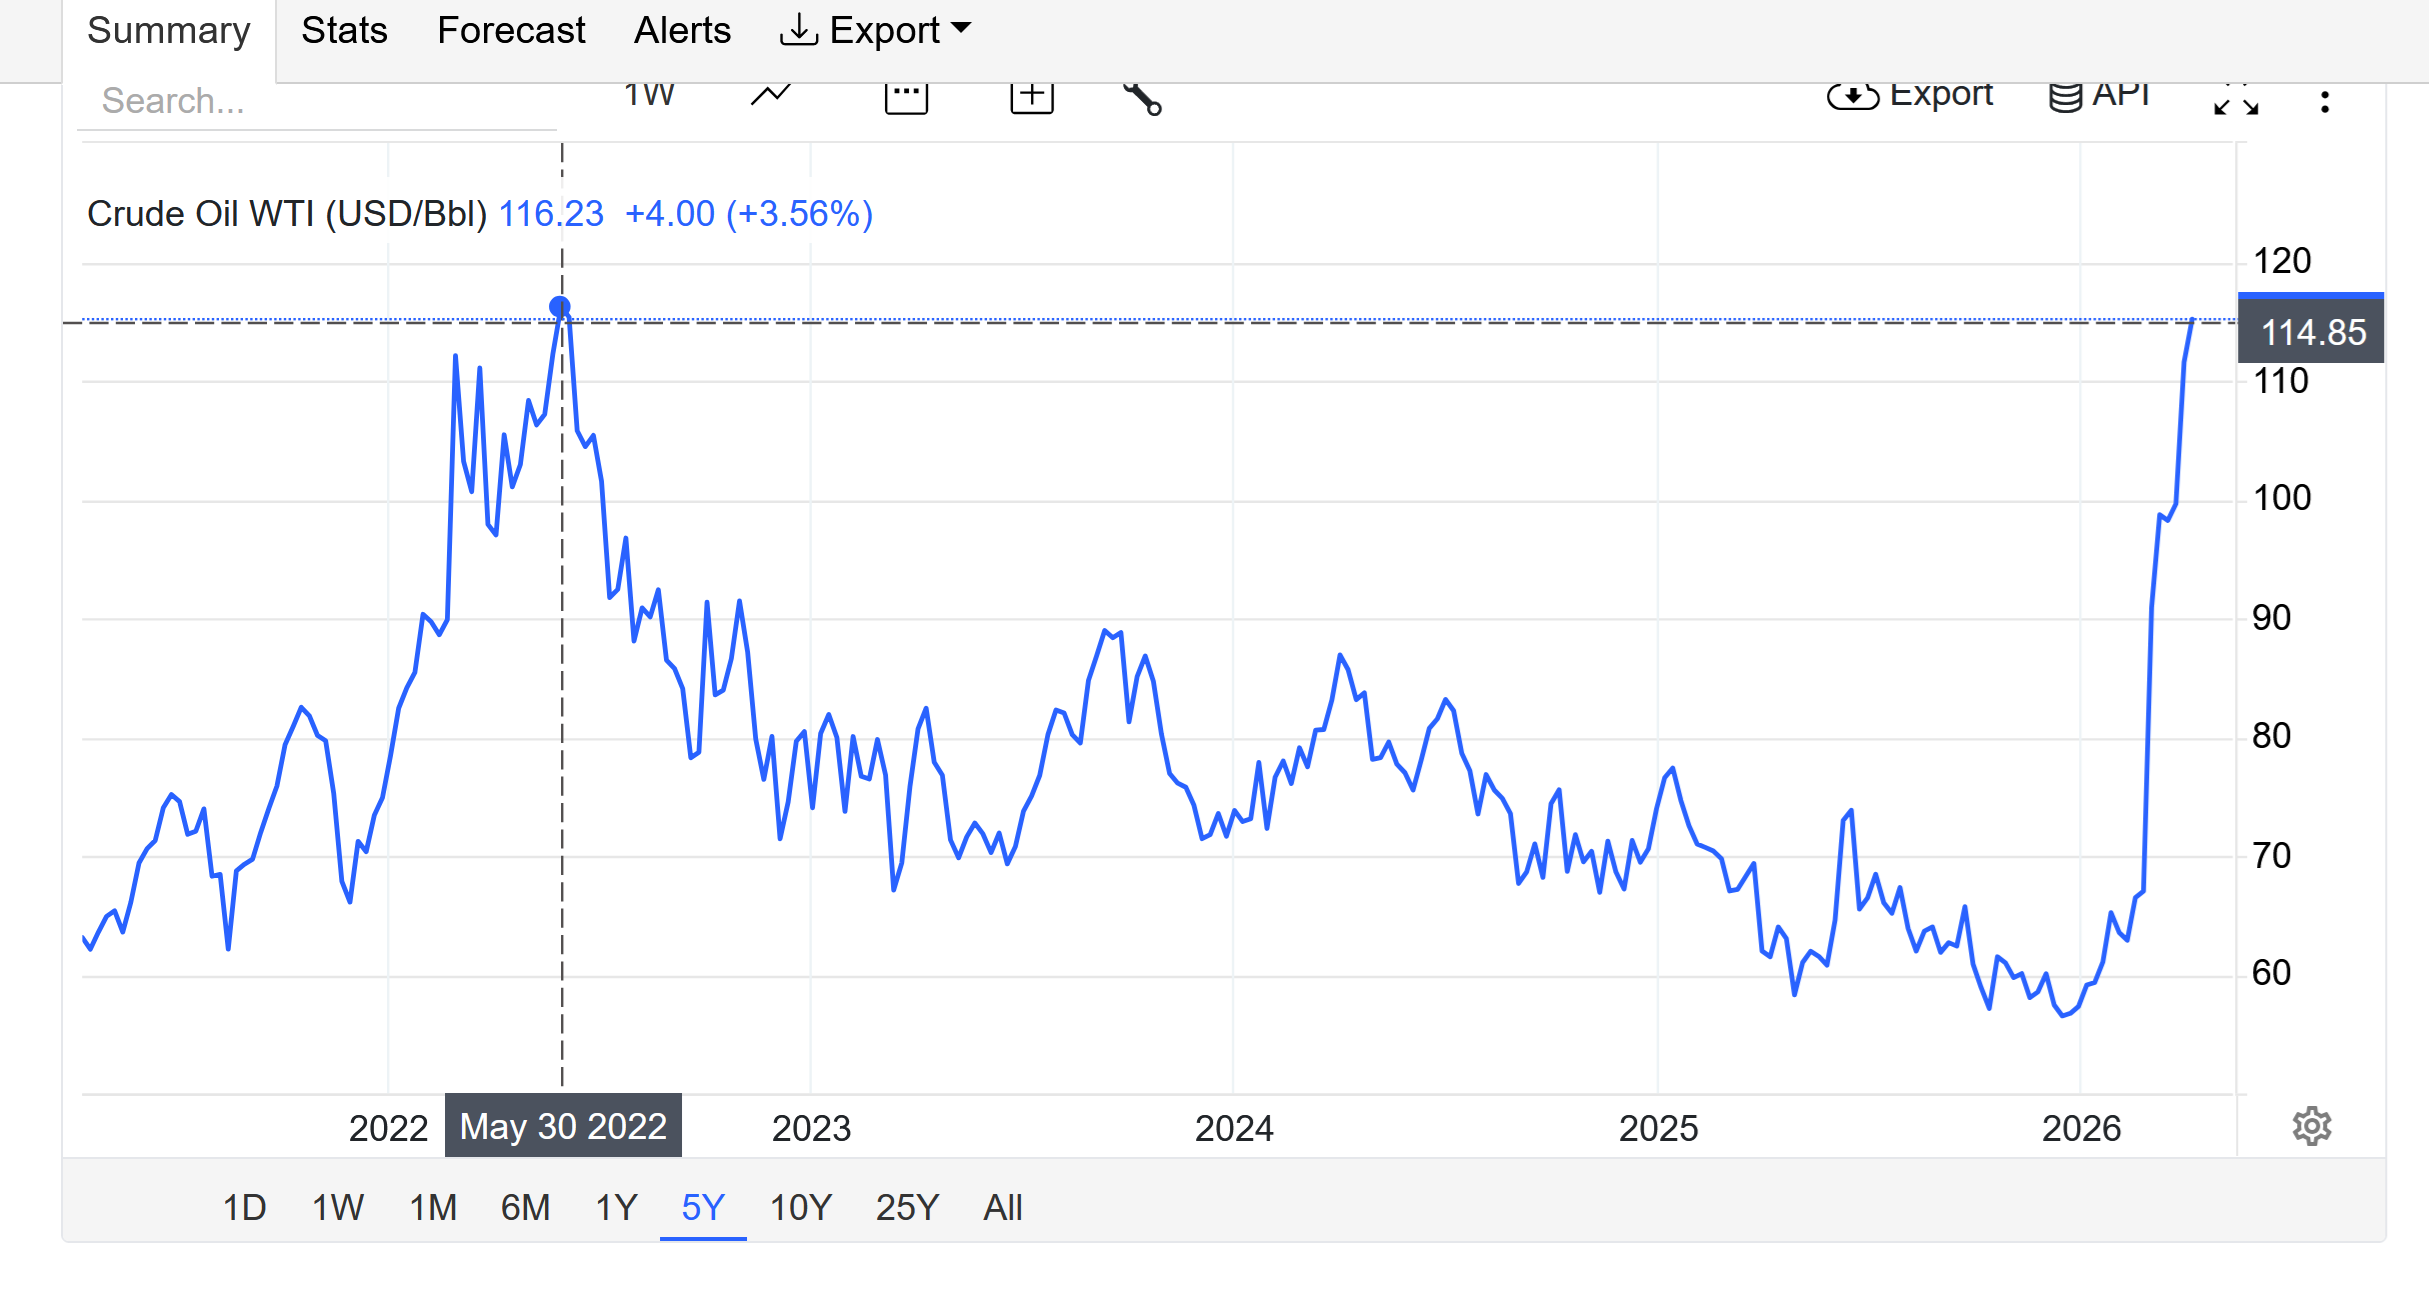The image size is (2429, 1315).
Task: Switch to the Stats tab
Action: click(344, 31)
